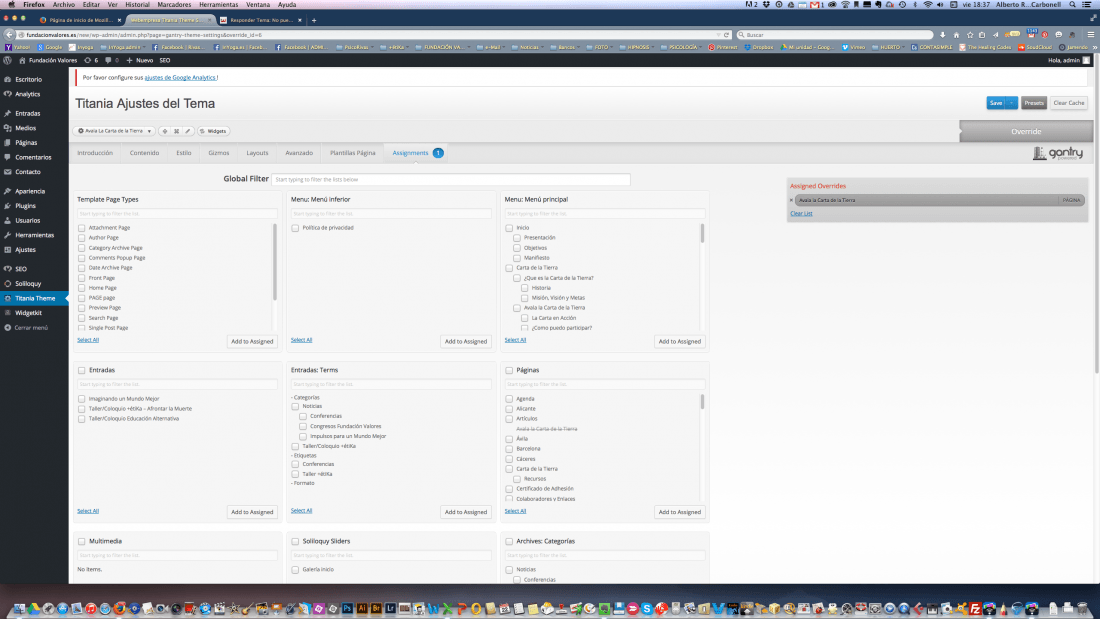This screenshot has height=619, width=1100.
Task: Focus the Global Filter input field
Action: [x=450, y=180]
